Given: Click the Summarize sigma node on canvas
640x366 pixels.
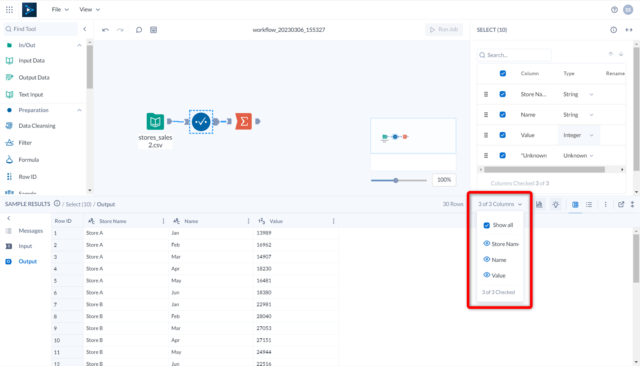Looking at the screenshot, I should [244, 122].
